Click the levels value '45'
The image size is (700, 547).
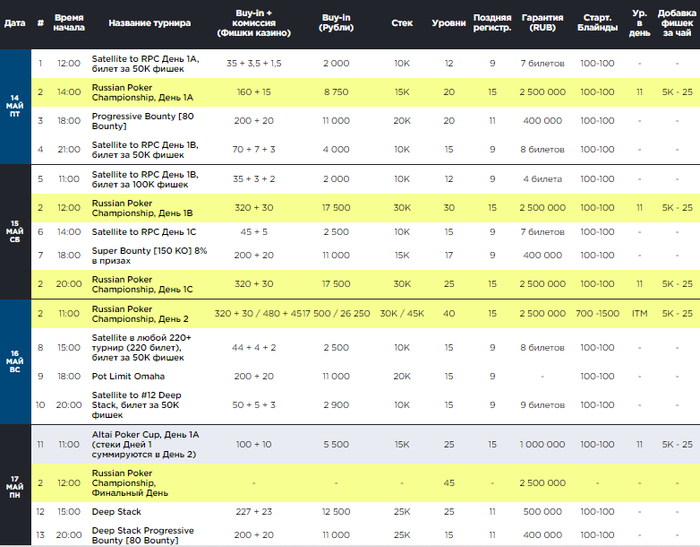[449, 483]
